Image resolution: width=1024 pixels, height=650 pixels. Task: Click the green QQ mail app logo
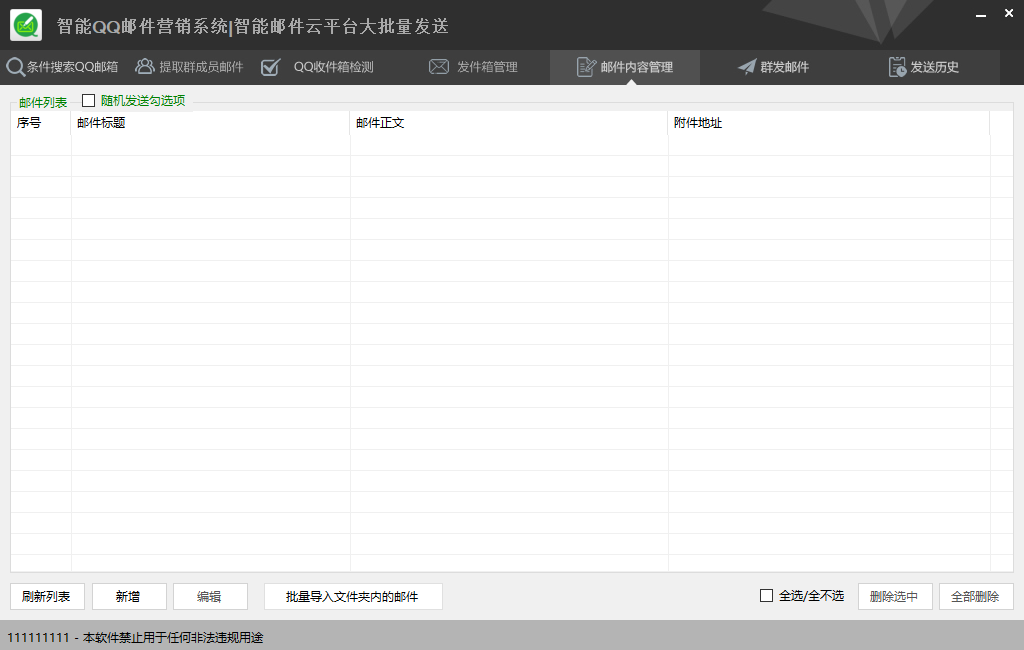(x=26, y=25)
